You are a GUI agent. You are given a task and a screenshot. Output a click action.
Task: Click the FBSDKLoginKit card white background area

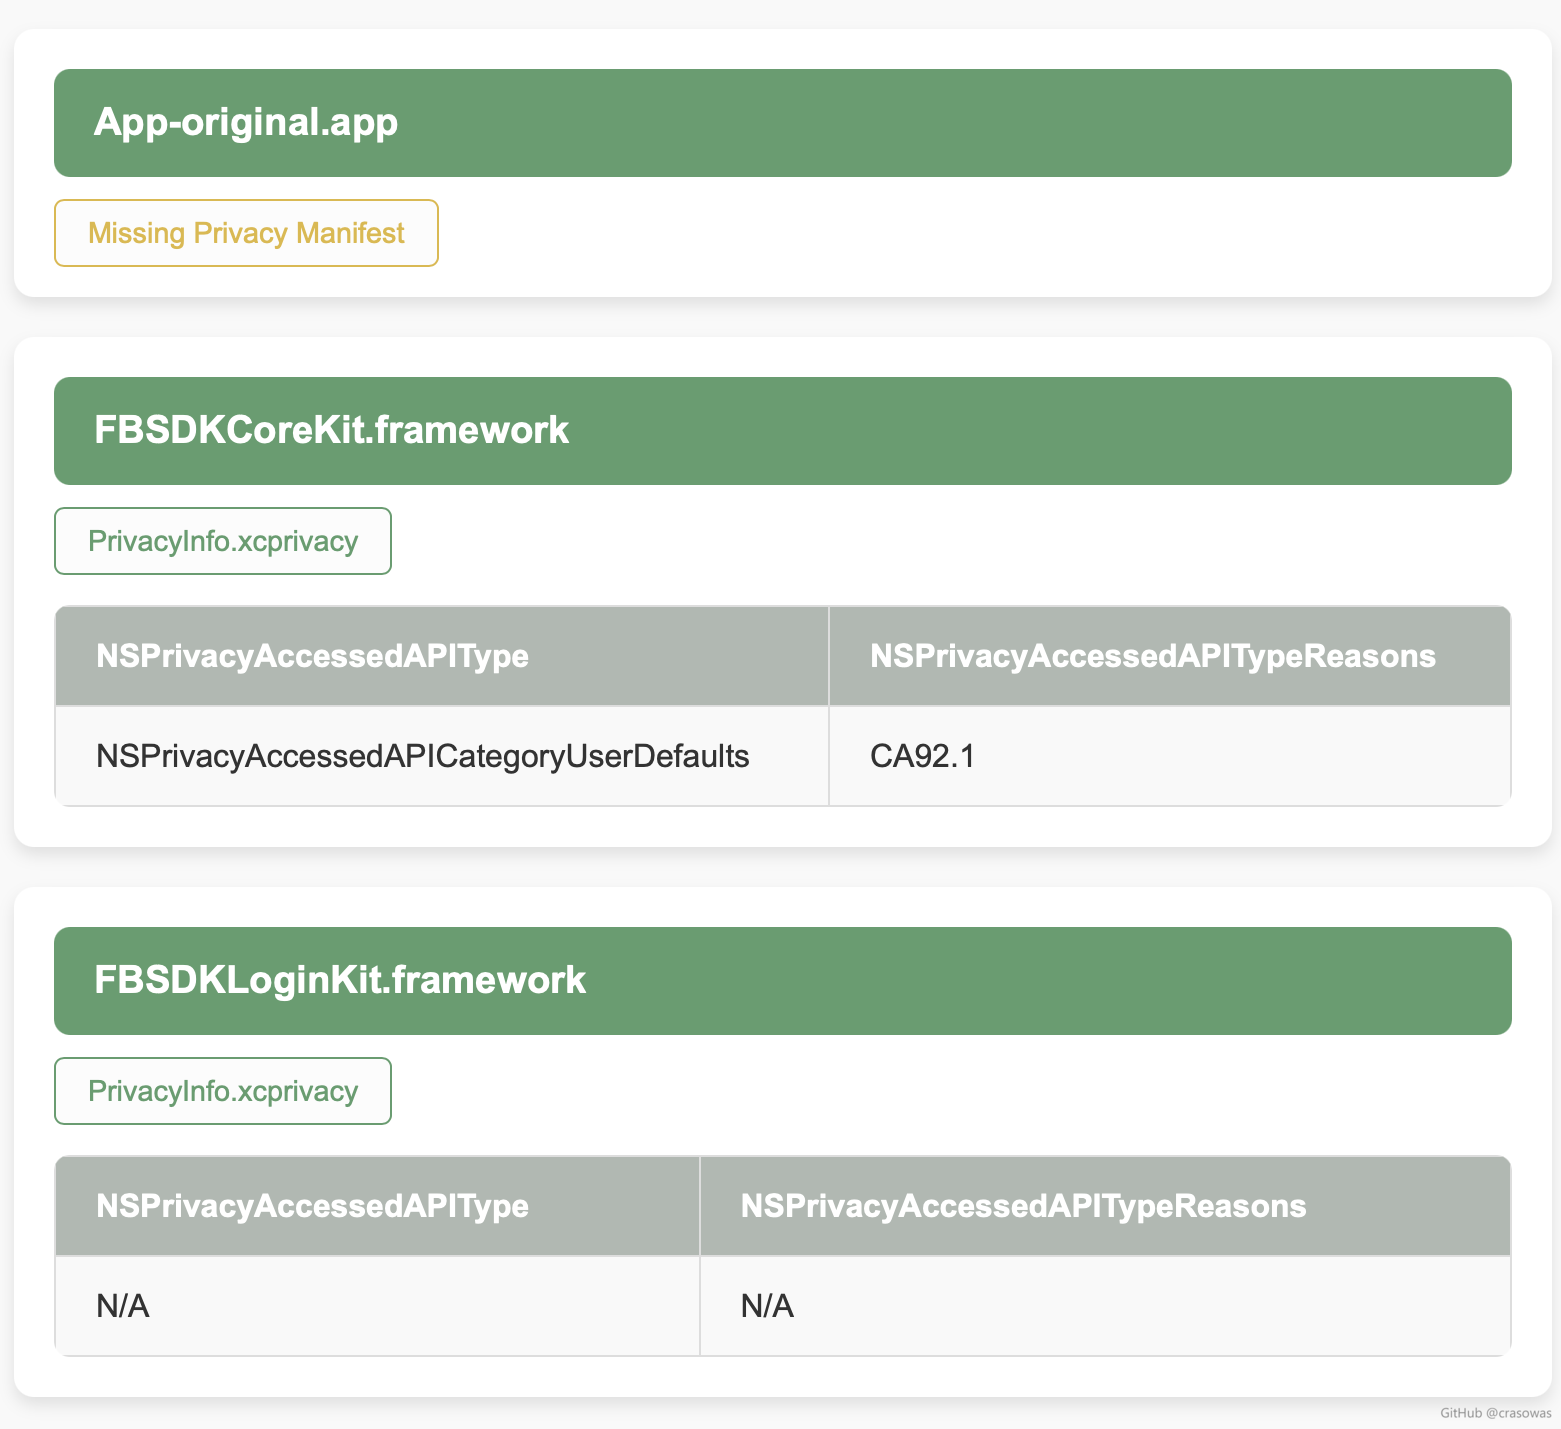950,1091
